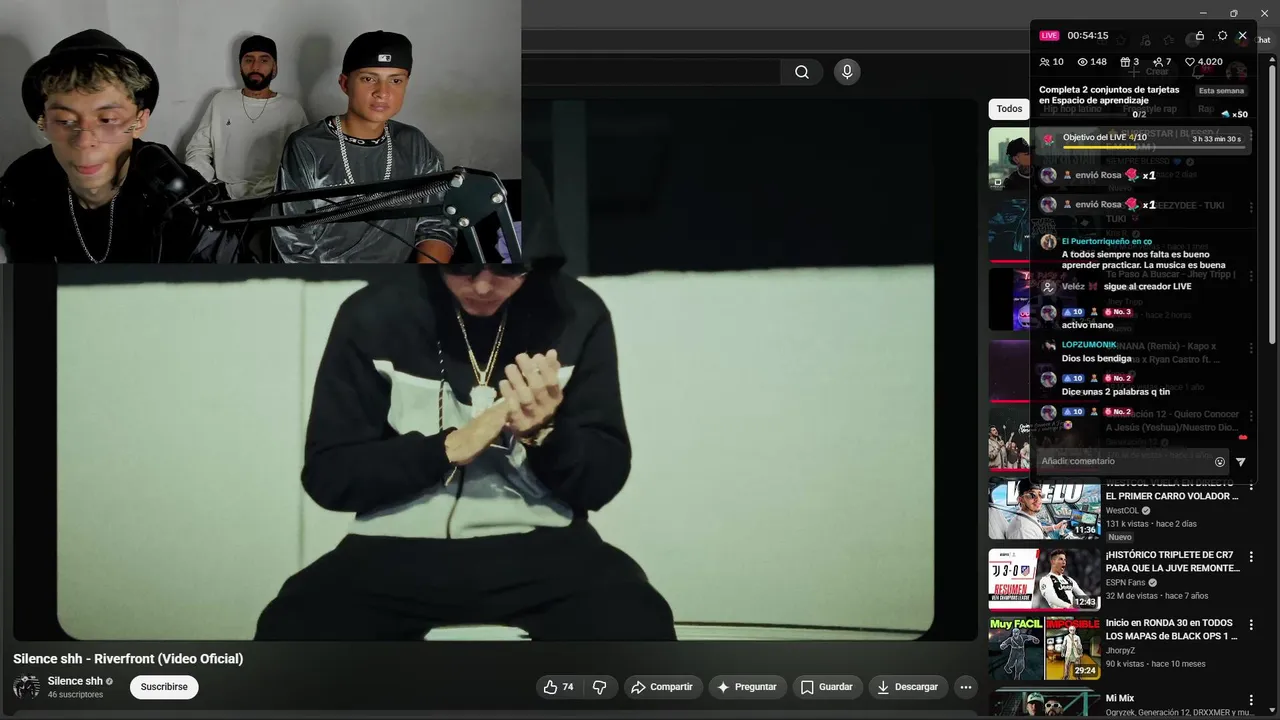This screenshot has width=1280, height=720.
Task: Click the 'activo mano' chat message
Action: pyautogui.click(x=1087, y=325)
